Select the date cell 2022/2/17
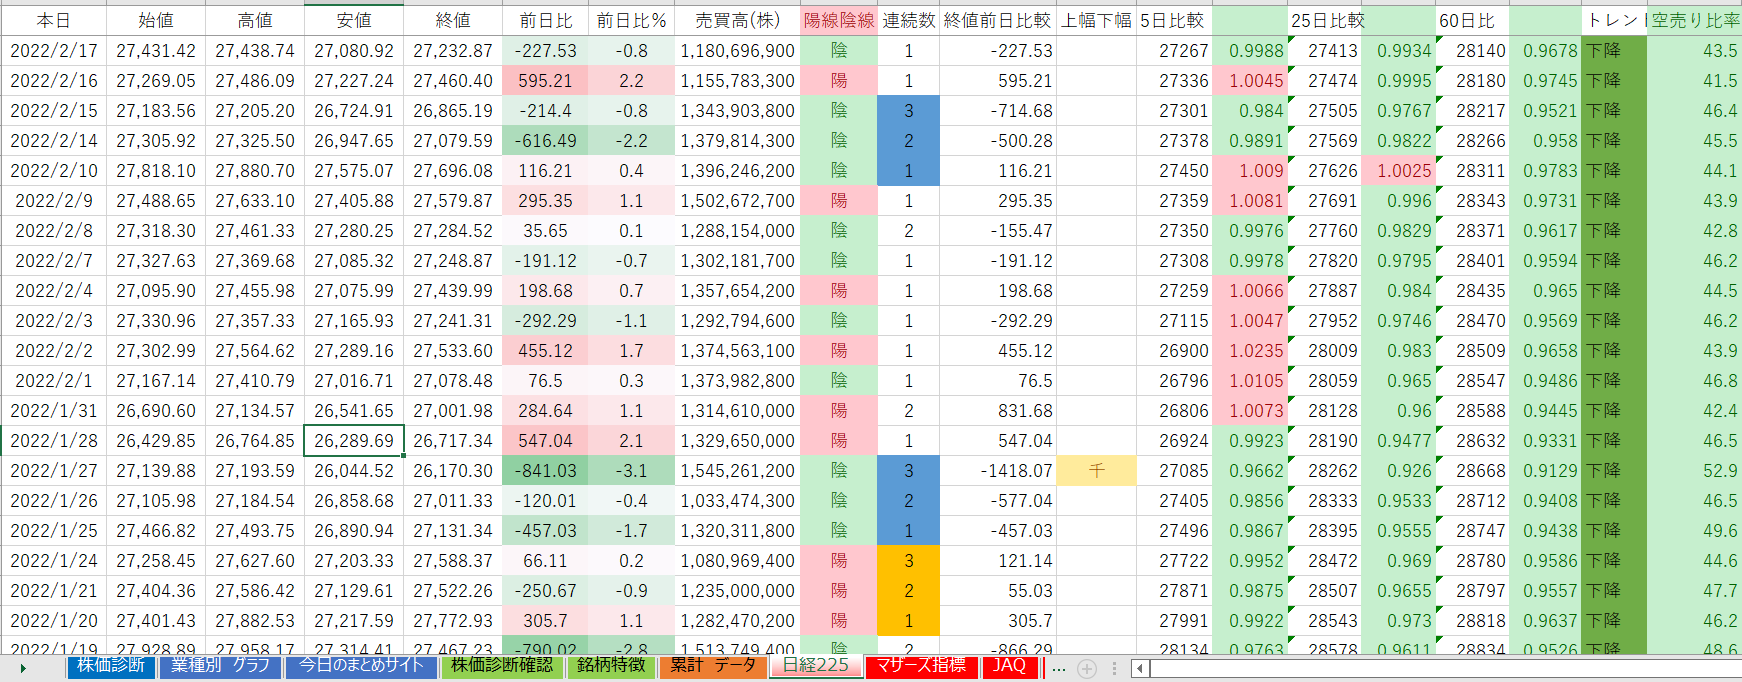Image resolution: width=1742 pixels, height=682 pixels. tap(53, 50)
